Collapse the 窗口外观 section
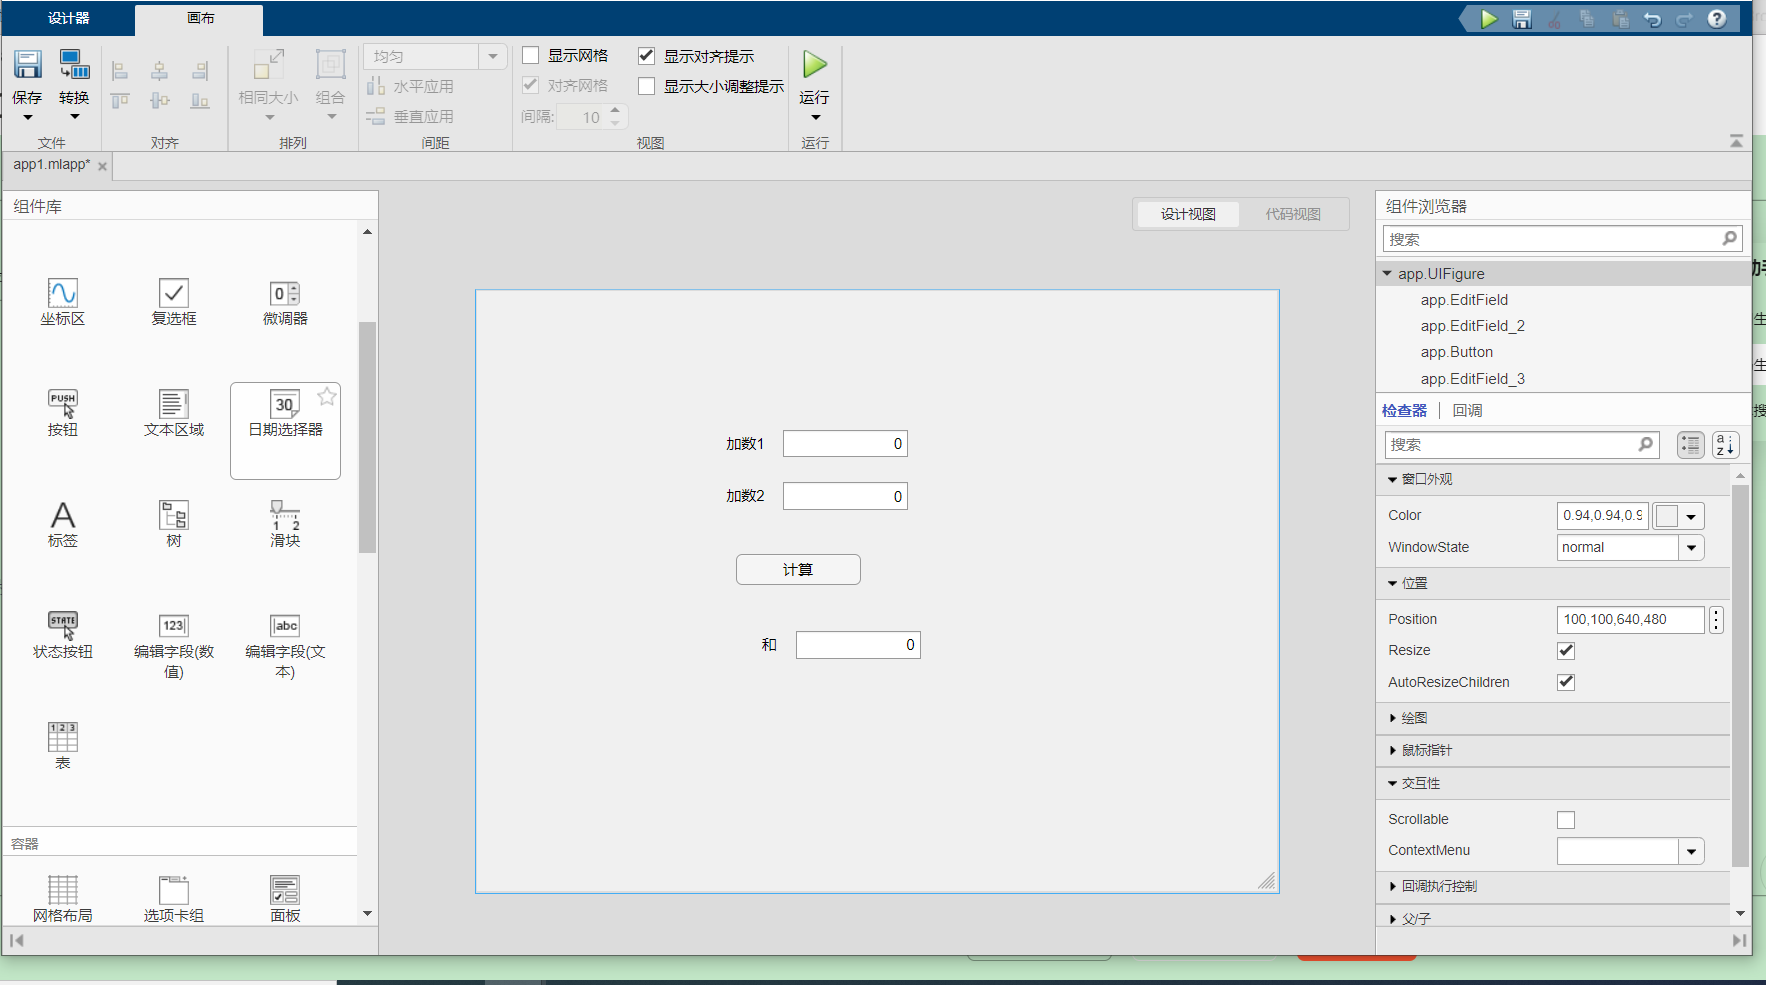 tap(1392, 480)
